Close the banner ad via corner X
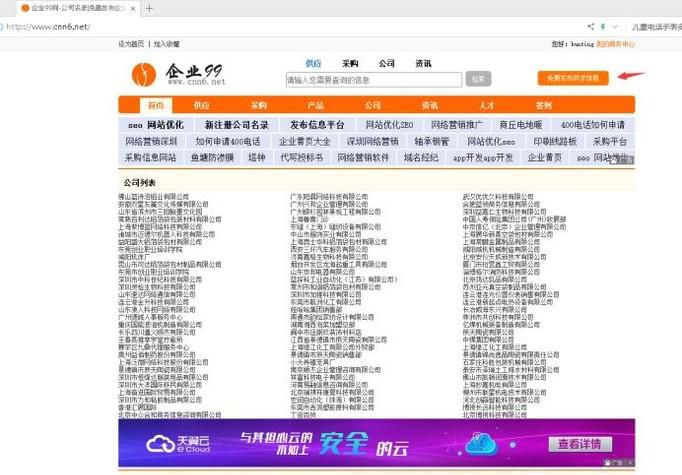The height and width of the screenshot is (475, 682). point(631,463)
